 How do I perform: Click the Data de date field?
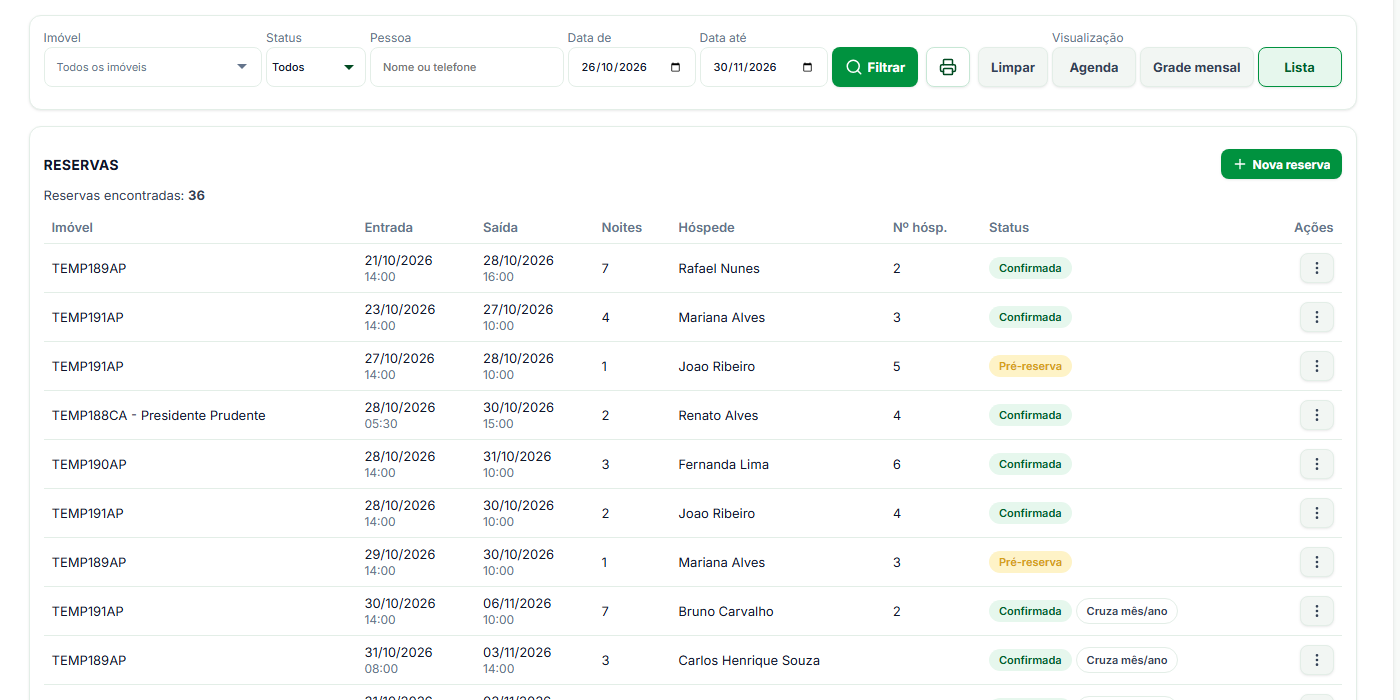632,67
